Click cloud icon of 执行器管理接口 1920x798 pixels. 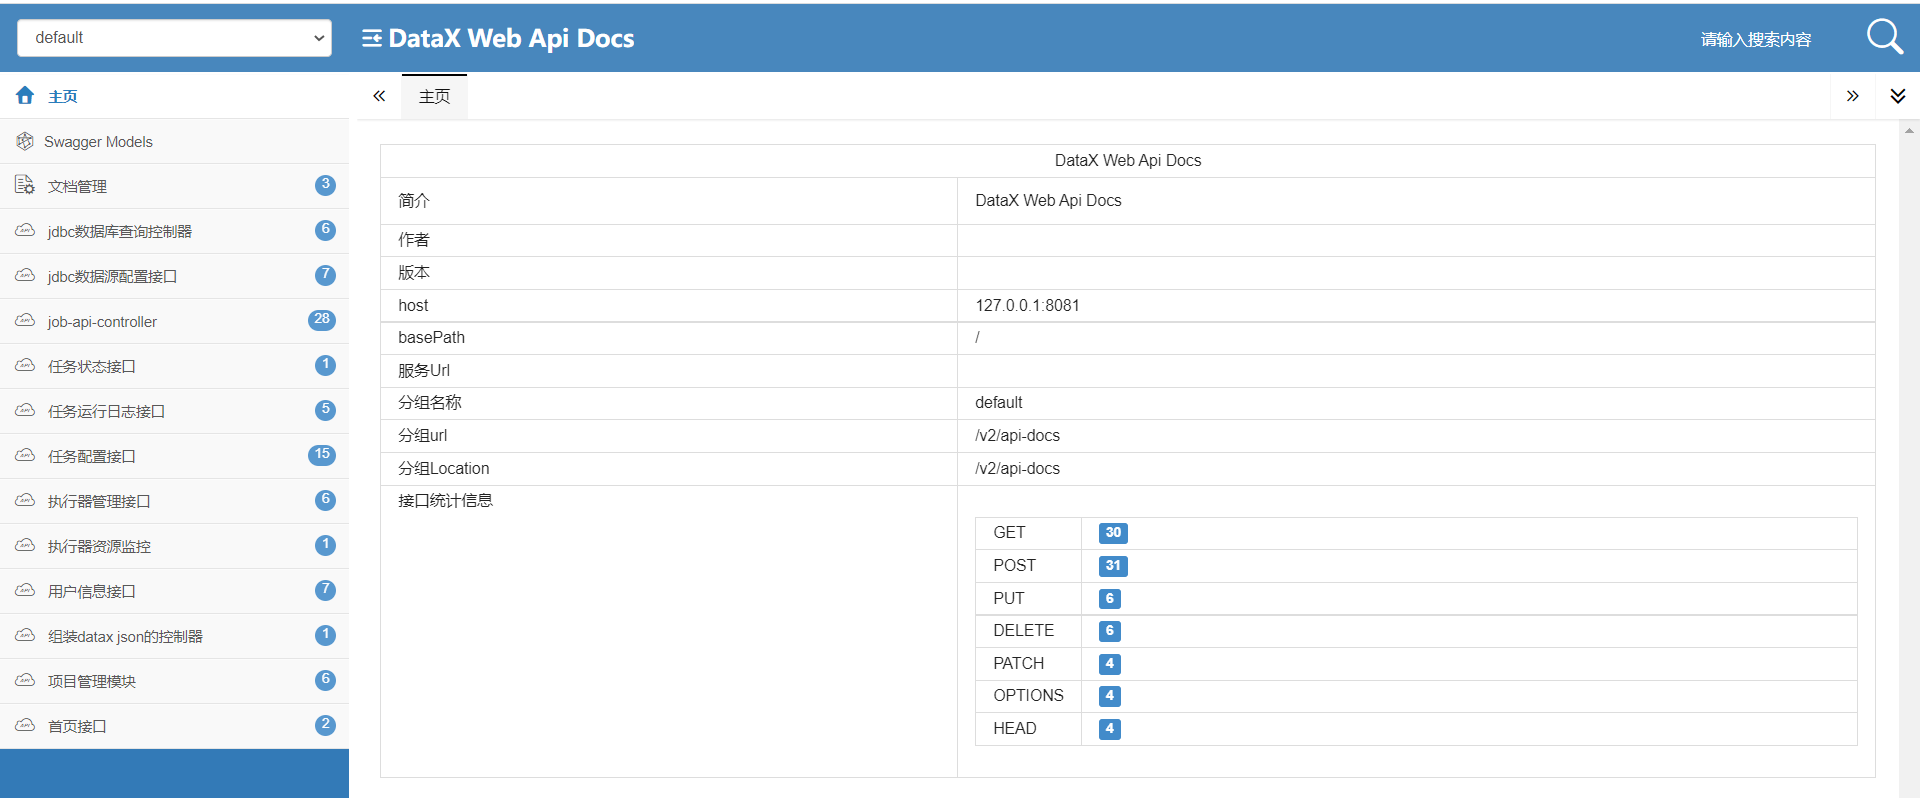tap(25, 500)
